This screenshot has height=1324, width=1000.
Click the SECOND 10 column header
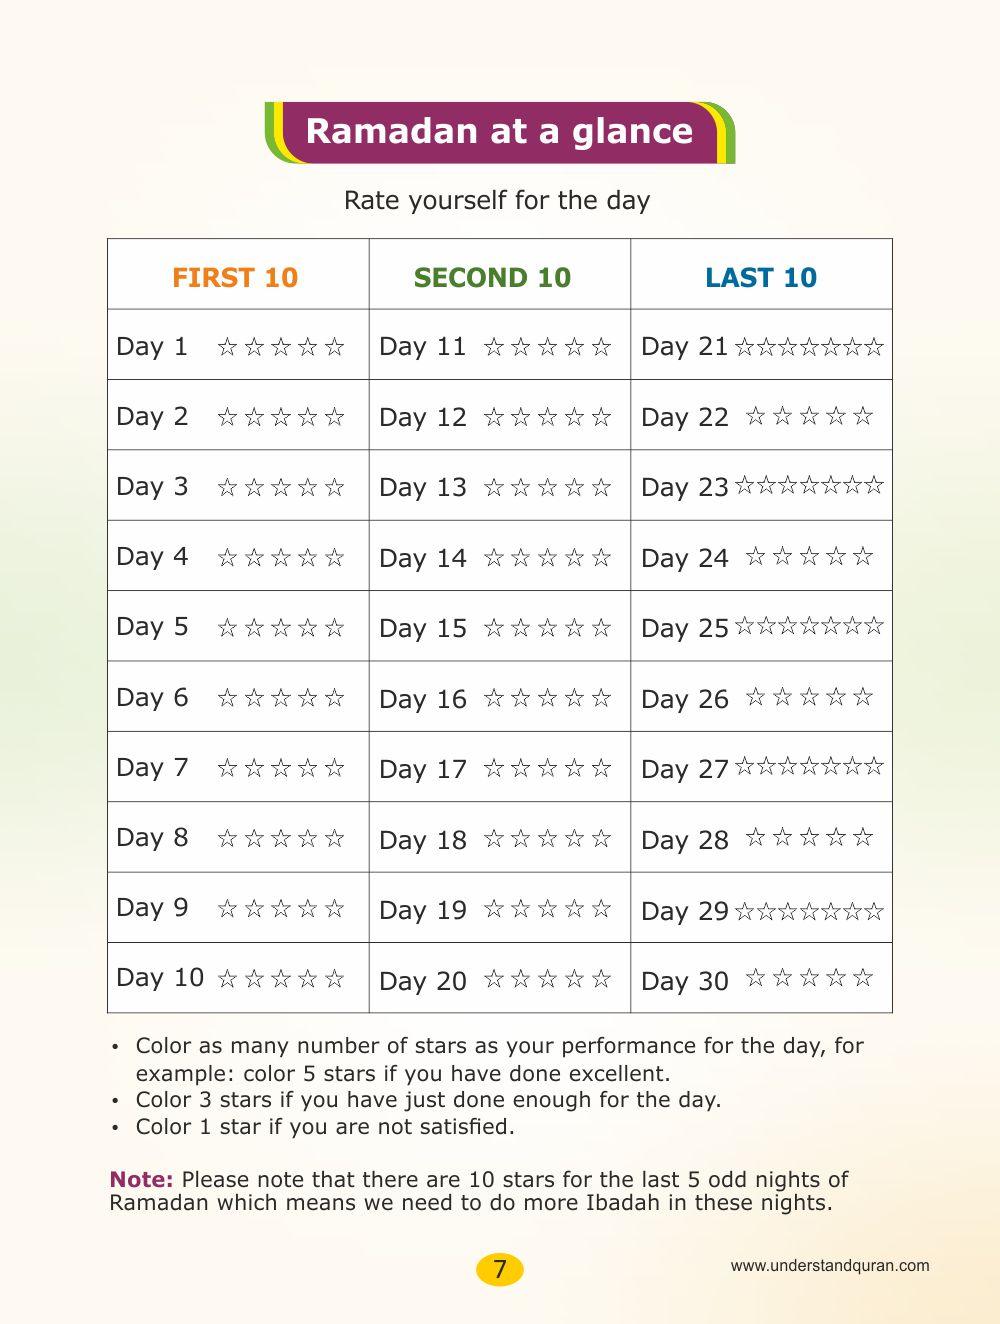point(492,277)
